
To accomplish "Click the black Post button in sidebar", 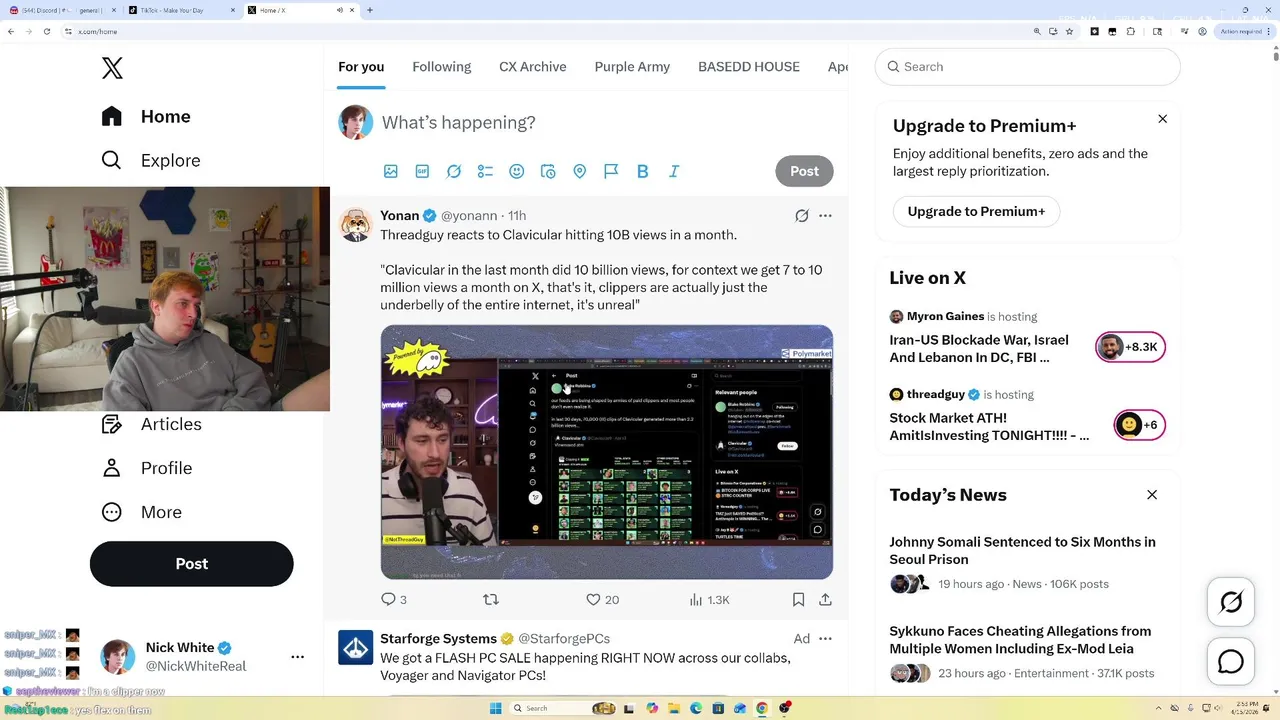I will 191,564.
